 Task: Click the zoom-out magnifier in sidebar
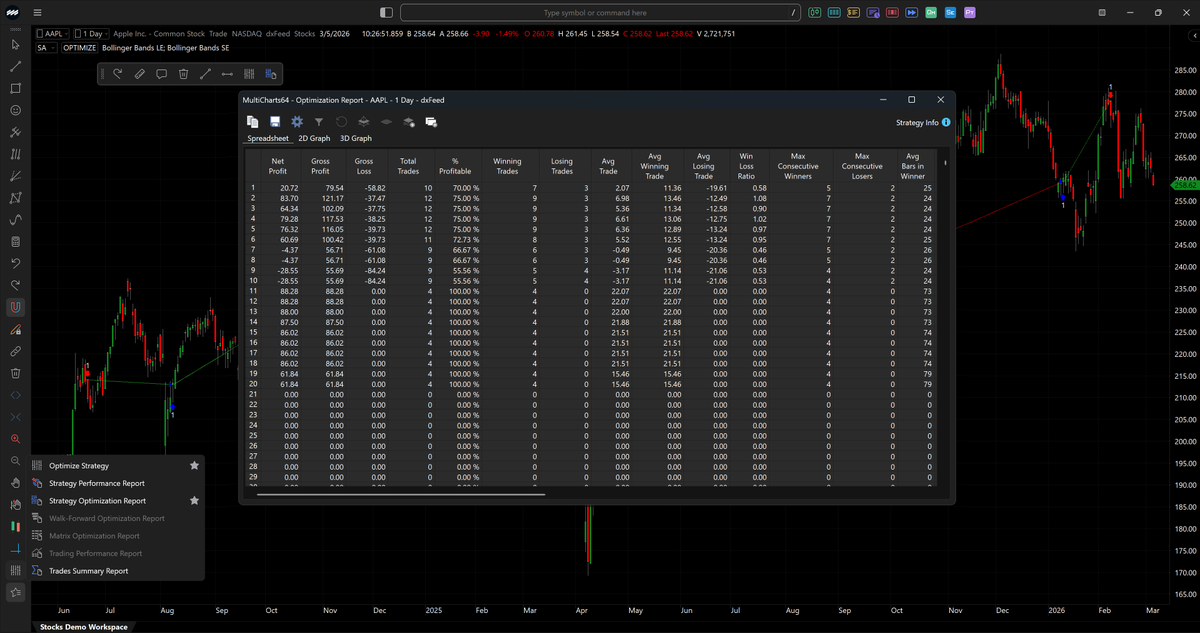tap(15, 461)
